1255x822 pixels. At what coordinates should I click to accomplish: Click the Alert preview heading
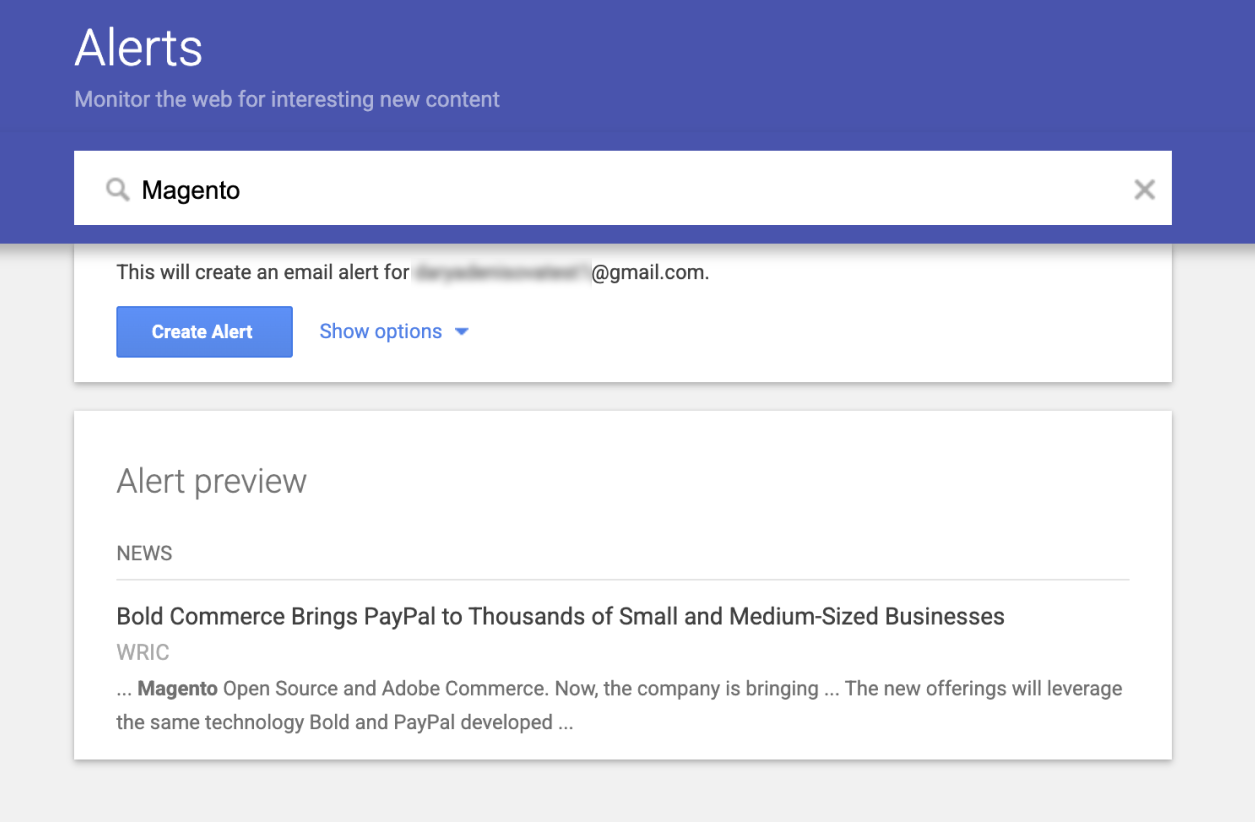click(x=211, y=481)
